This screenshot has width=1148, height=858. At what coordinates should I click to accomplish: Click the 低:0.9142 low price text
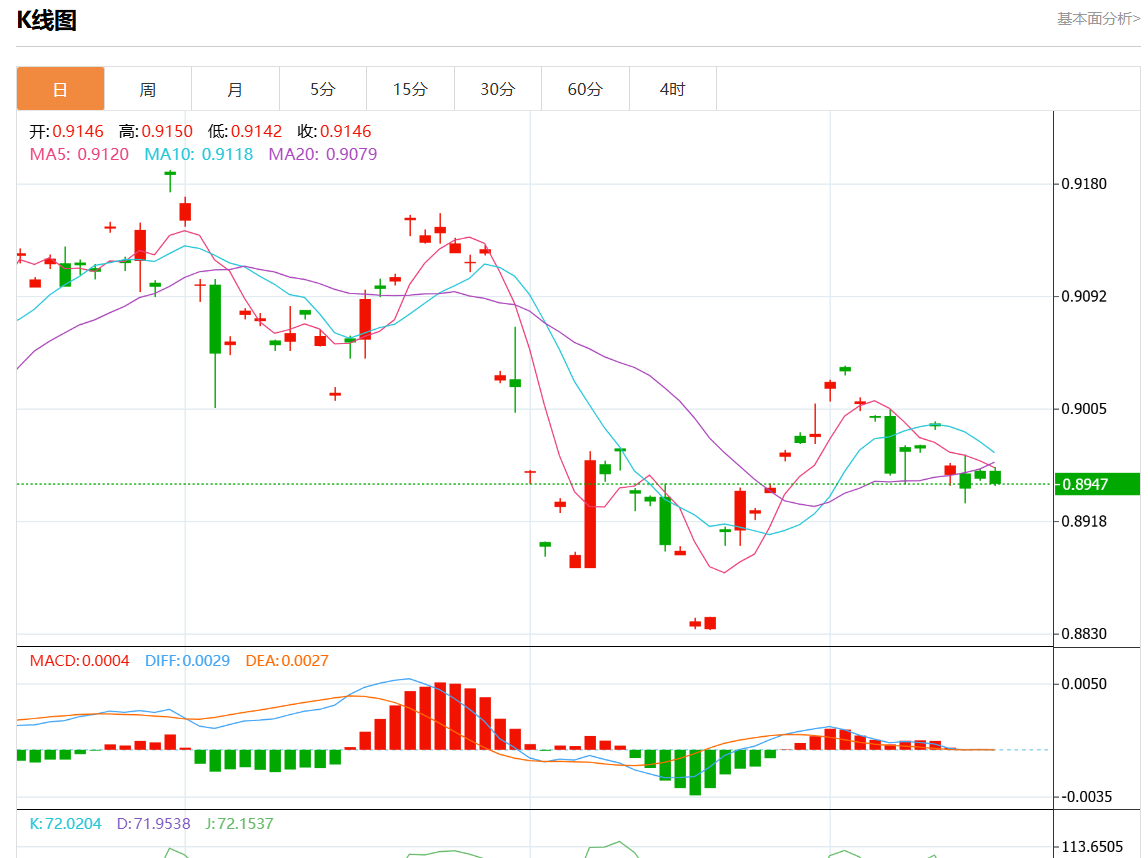pos(245,132)
